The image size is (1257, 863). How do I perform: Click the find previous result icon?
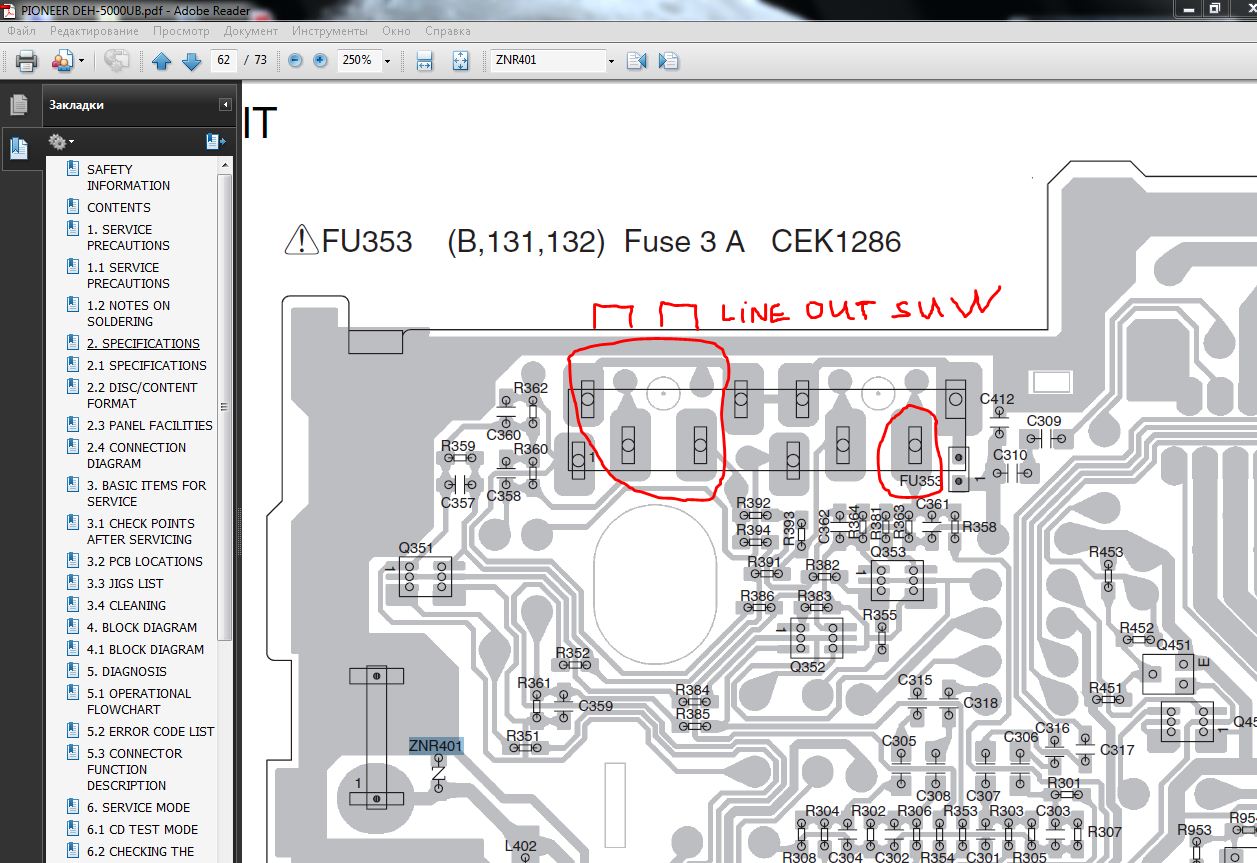[x=636, y=61]
